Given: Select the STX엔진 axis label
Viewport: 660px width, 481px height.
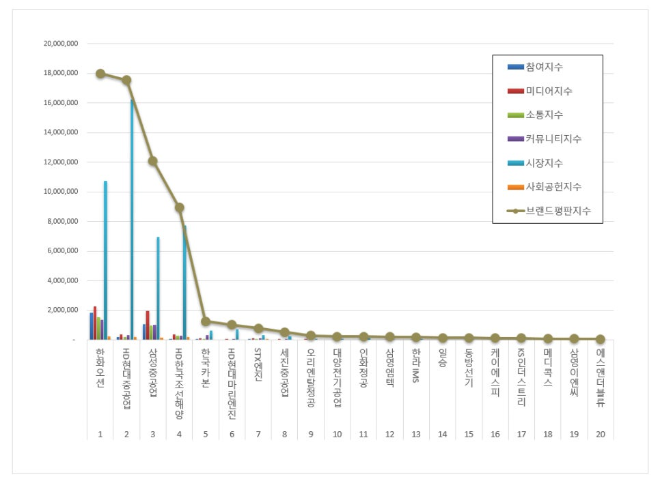Looking at the screenshot, I should tap(258, 365).
